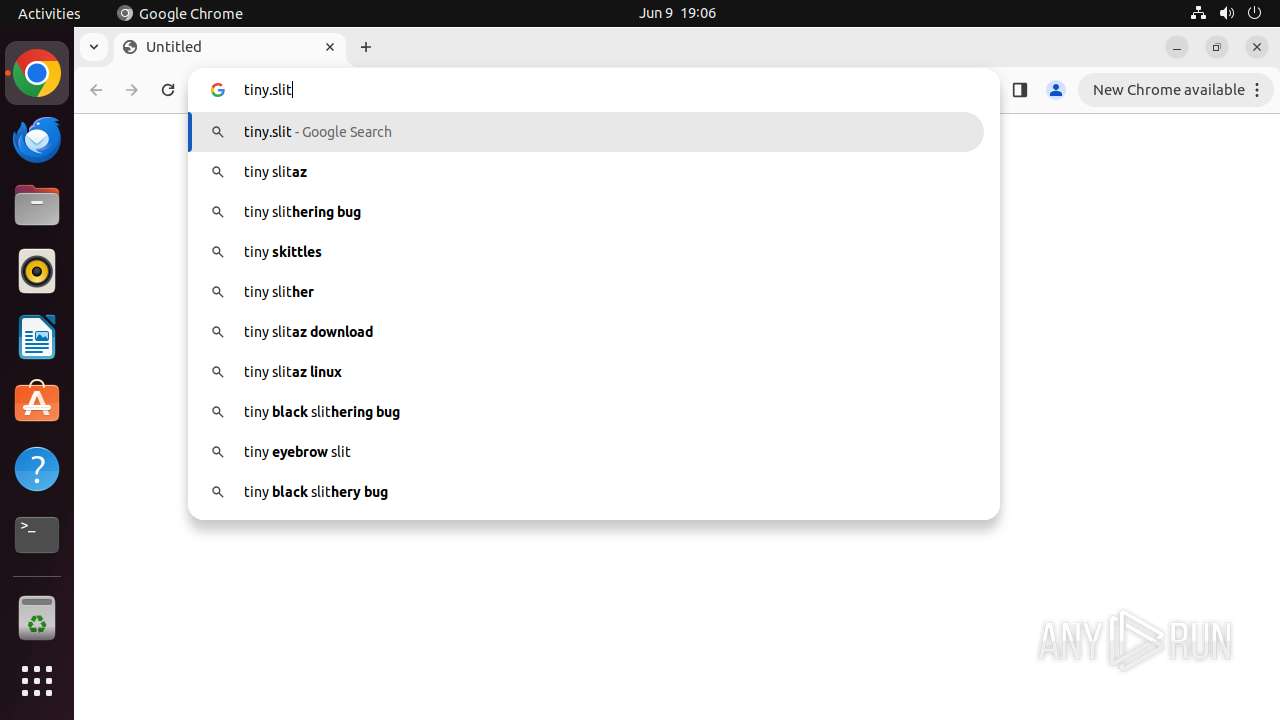Image resolution: width=1280 pixels, height=720 pixels.
Task: Select suggestion tiny slither
Action: [x=586, y=292]
